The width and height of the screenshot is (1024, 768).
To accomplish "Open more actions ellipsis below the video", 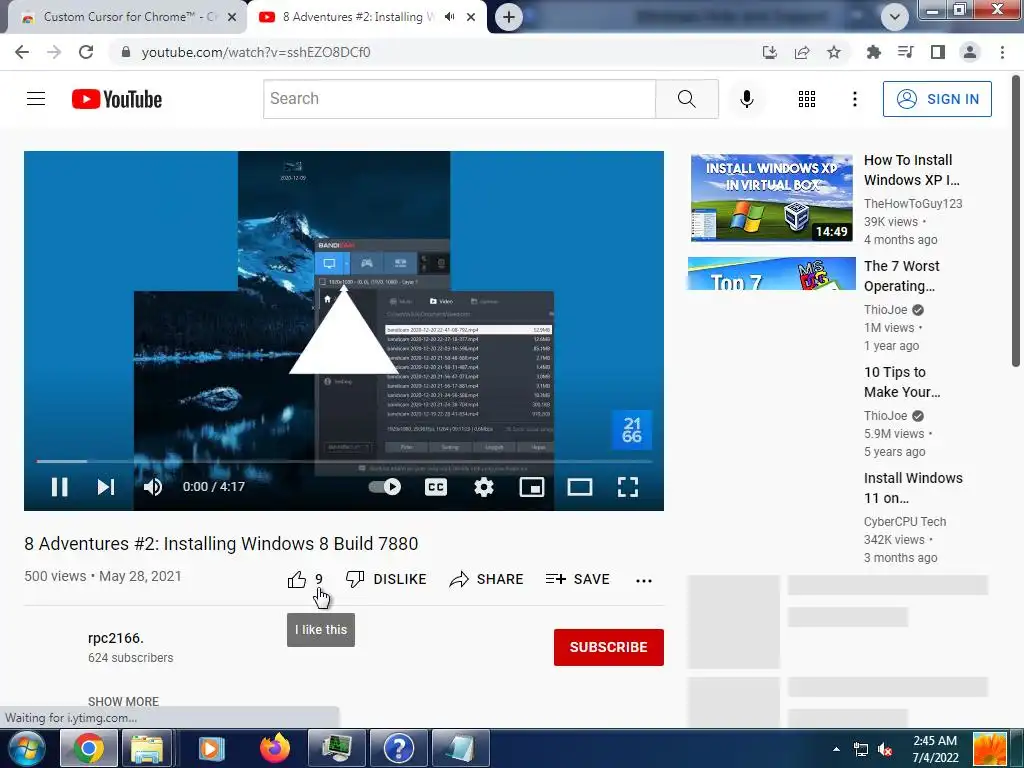I will point(644,581).
